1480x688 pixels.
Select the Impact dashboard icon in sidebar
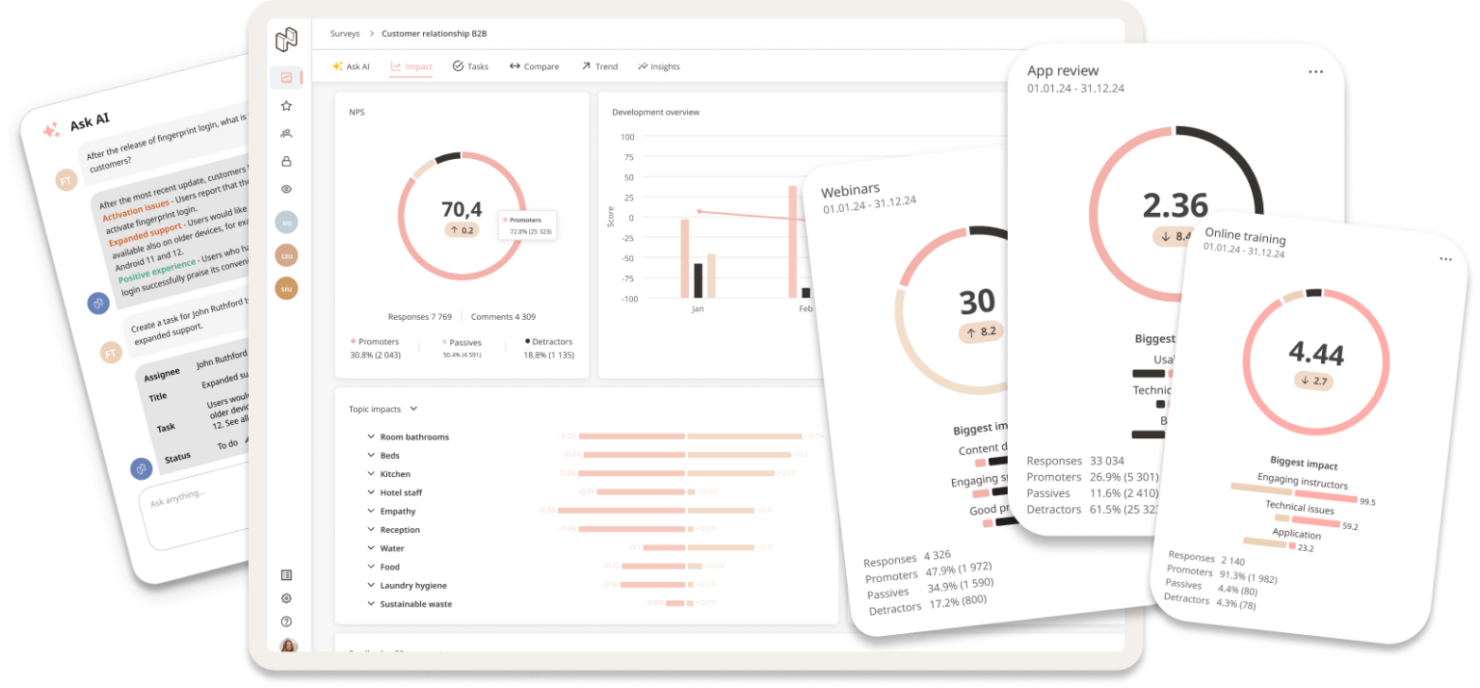pos(287,77)
